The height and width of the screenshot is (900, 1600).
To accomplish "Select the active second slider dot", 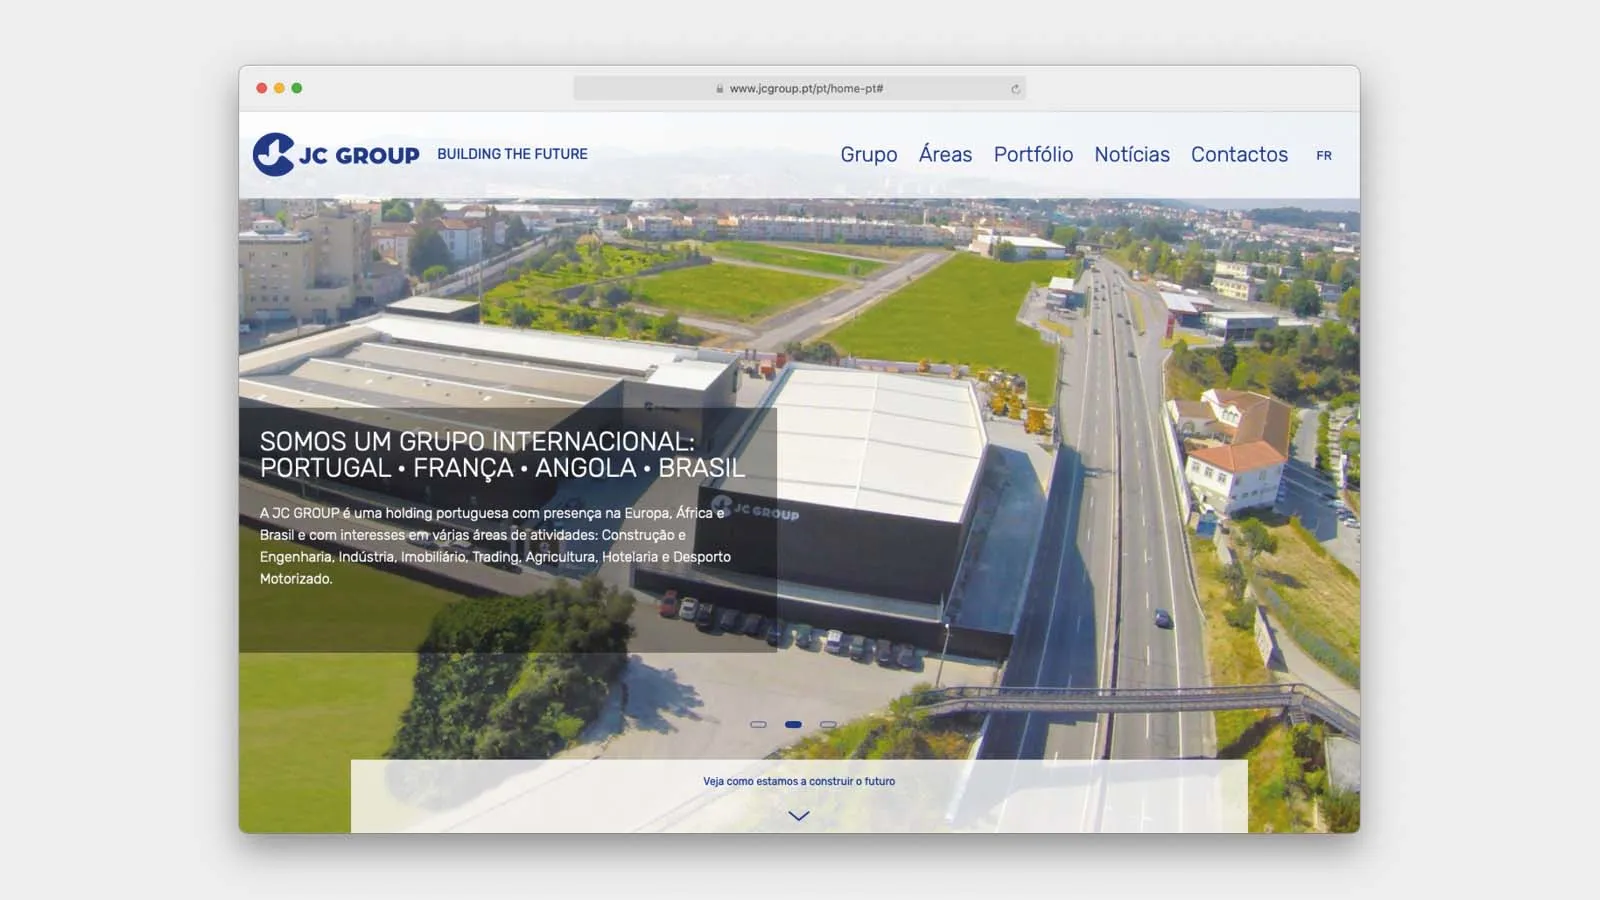I will click(793, 724).
